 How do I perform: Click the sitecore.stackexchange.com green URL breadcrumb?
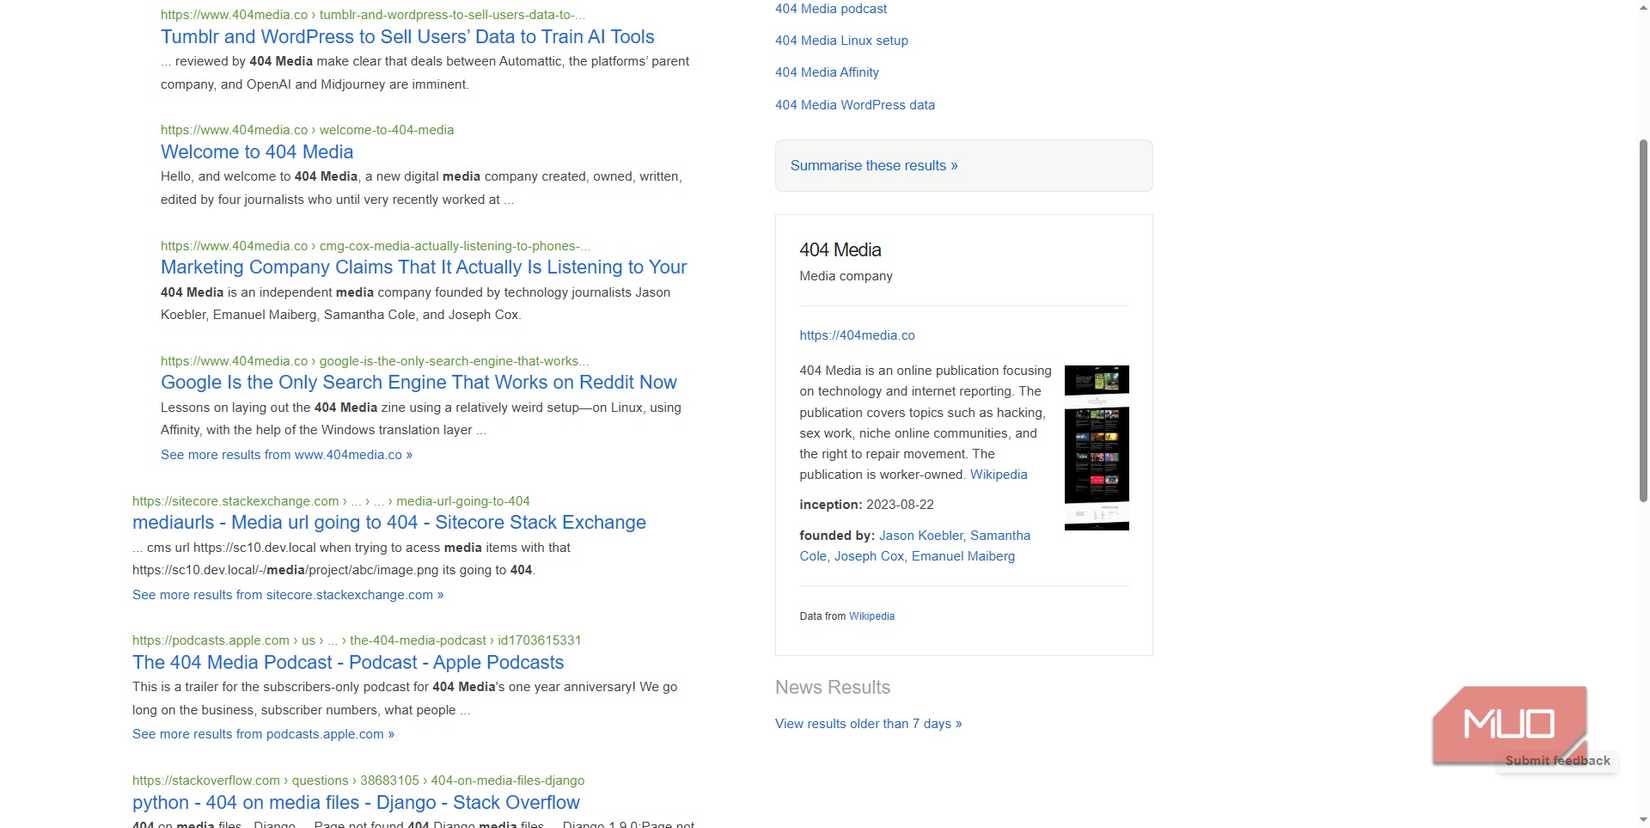pyautogui.click(x=331, y=501)
